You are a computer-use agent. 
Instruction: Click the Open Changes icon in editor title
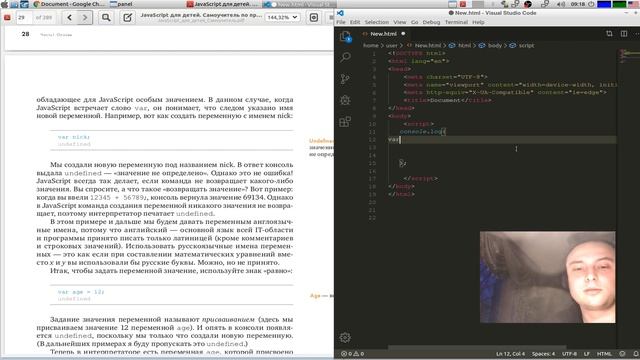pyautogui.click(x=609, y=34)
